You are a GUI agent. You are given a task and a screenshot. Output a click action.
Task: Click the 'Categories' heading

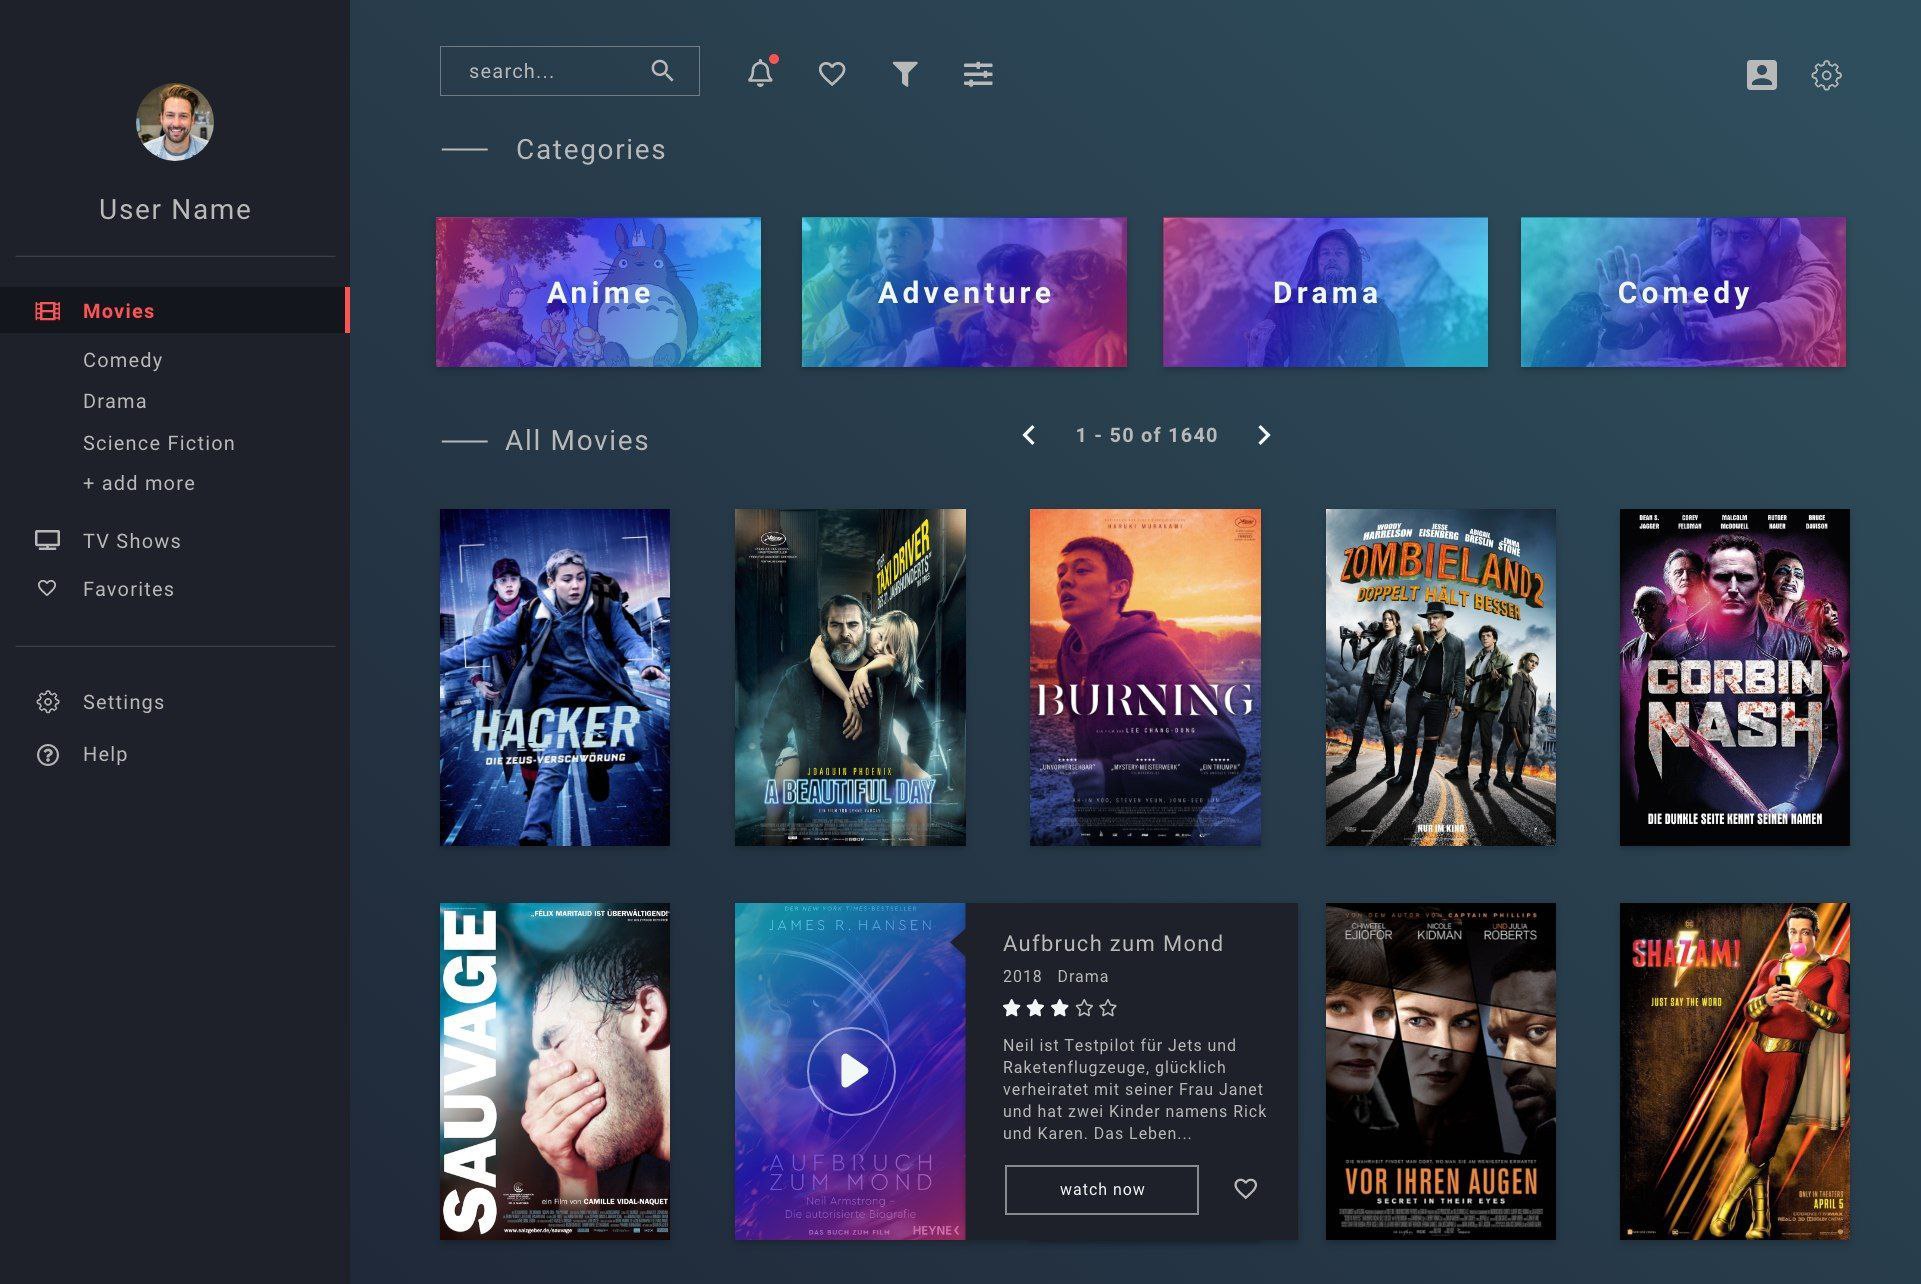click(591, 149)
